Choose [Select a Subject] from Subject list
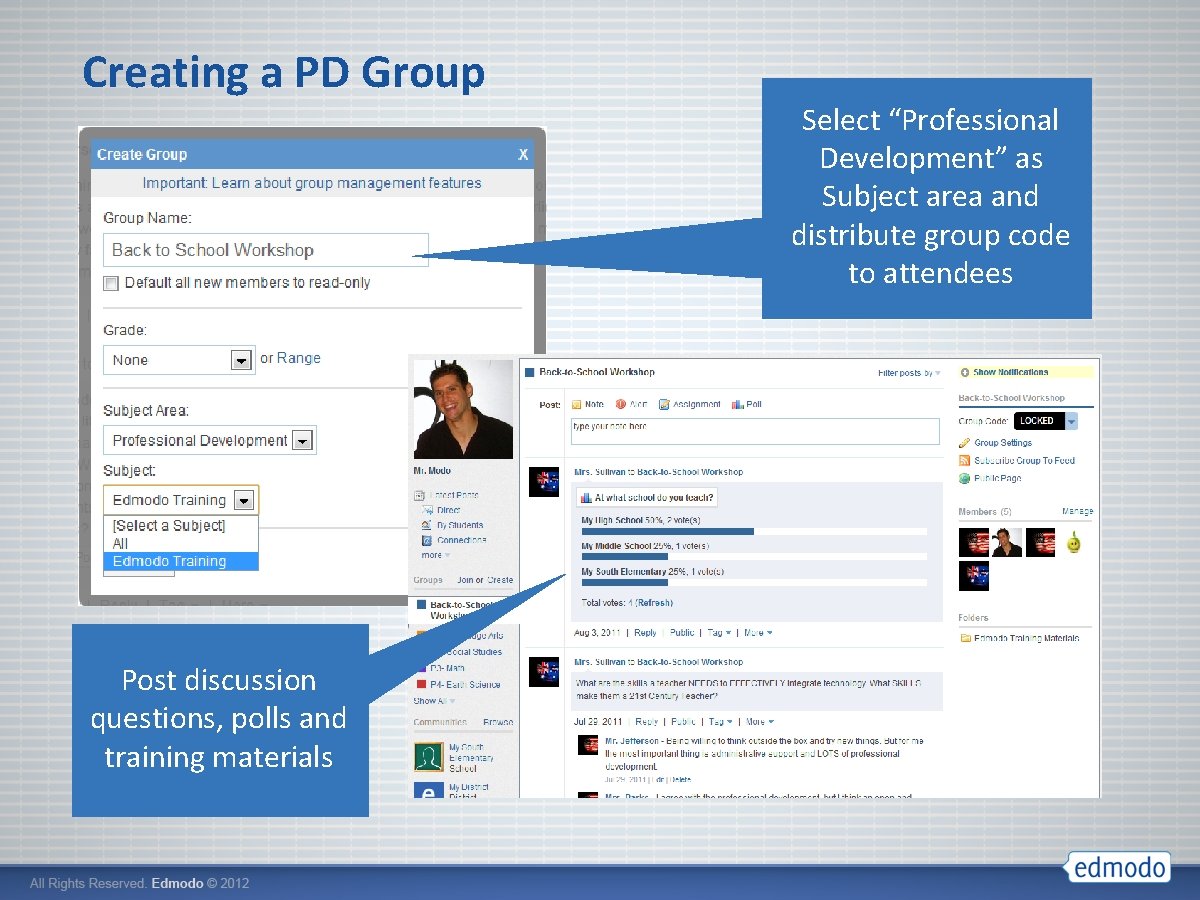Screen dimensions: 1200x900 click(181, 526)
